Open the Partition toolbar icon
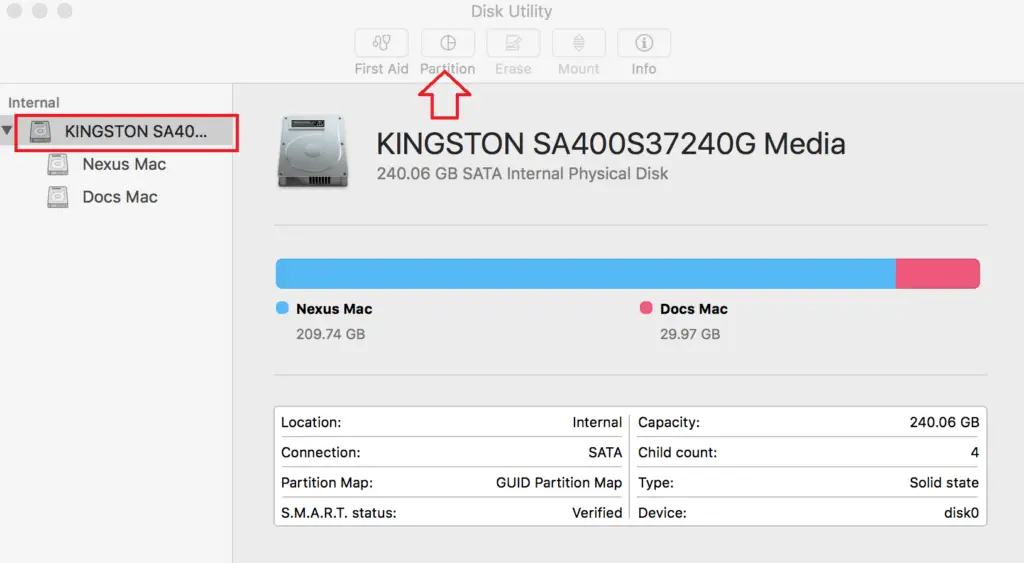Viewport: 1024px width, 563px height. 448,43
